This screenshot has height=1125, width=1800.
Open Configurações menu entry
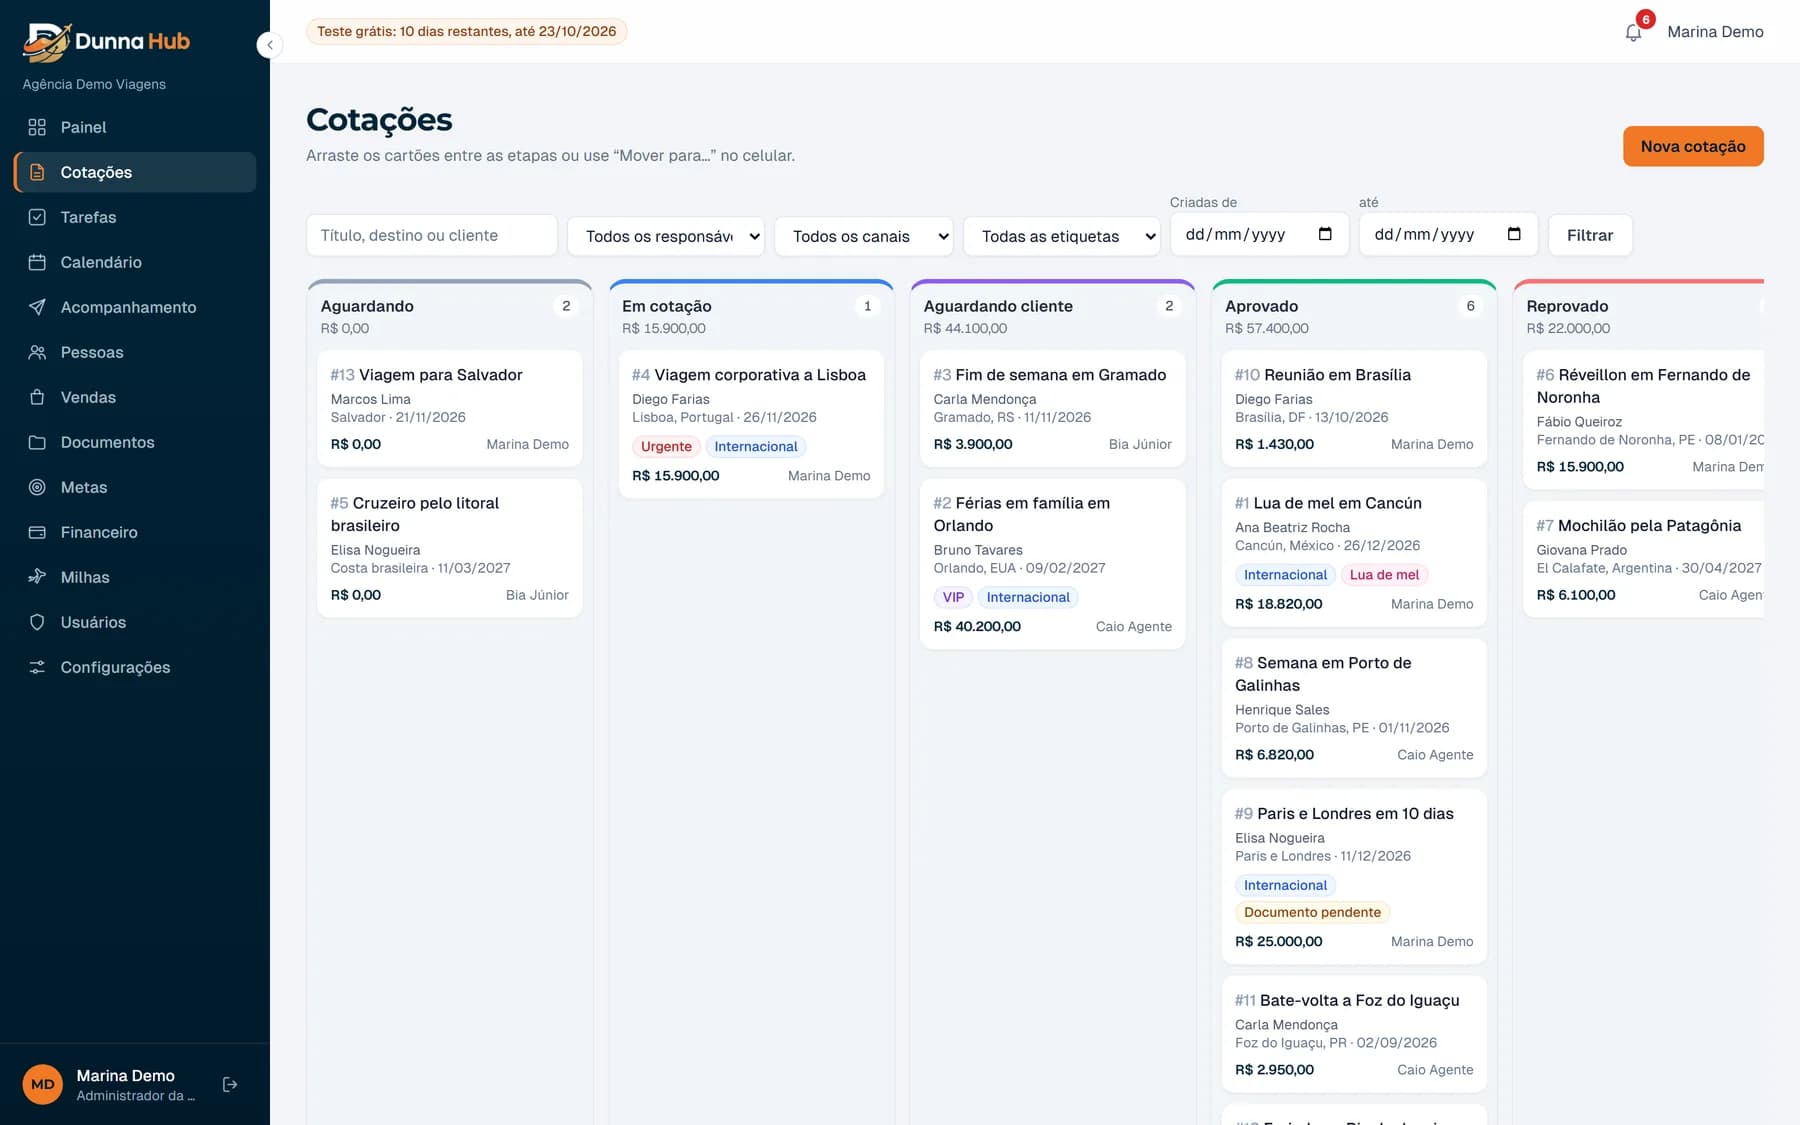click(135, 667)
